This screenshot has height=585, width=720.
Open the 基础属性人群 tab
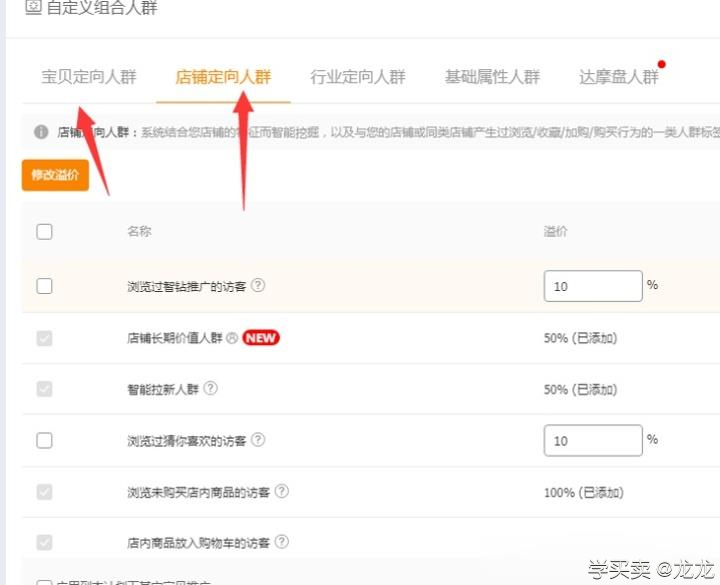(492, 77)
